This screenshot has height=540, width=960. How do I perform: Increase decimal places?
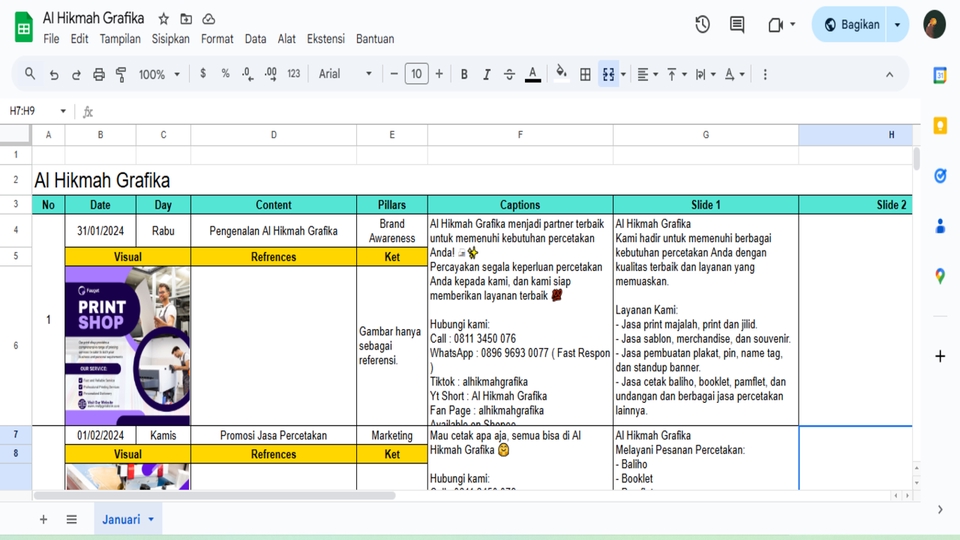(x=271, y=74)
